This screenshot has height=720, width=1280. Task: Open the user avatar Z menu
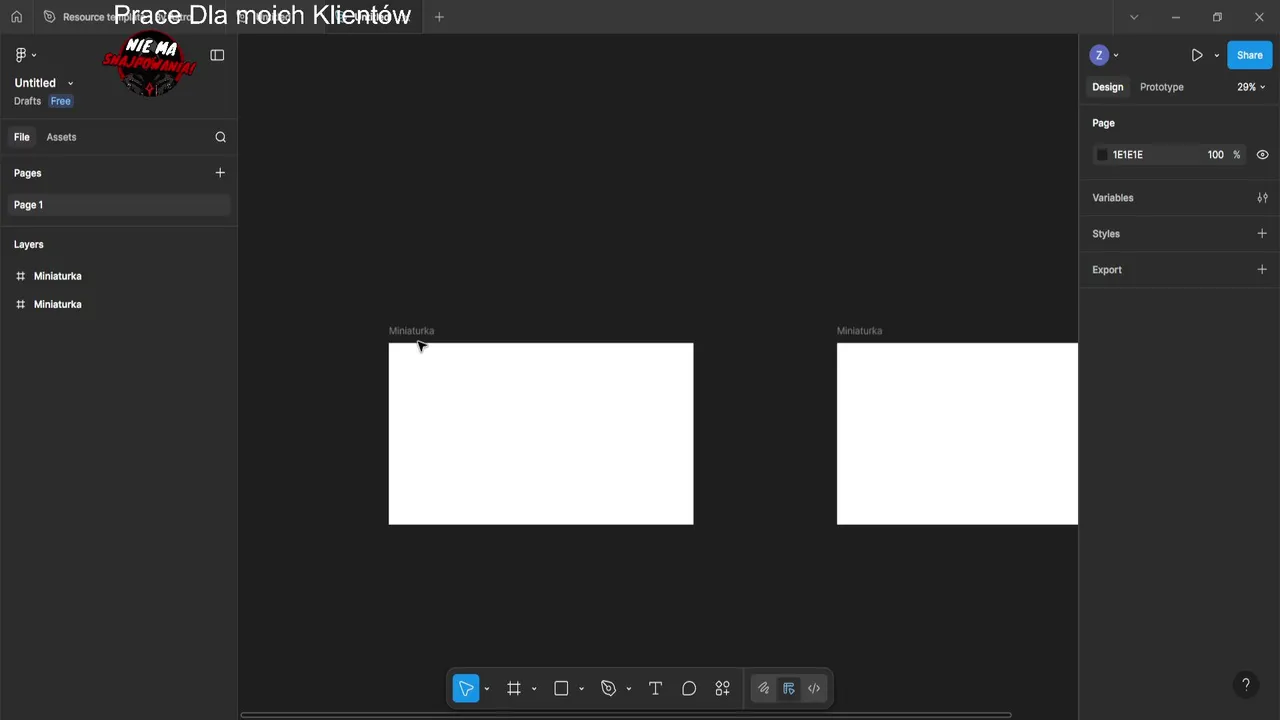[x=1099, y=55]
